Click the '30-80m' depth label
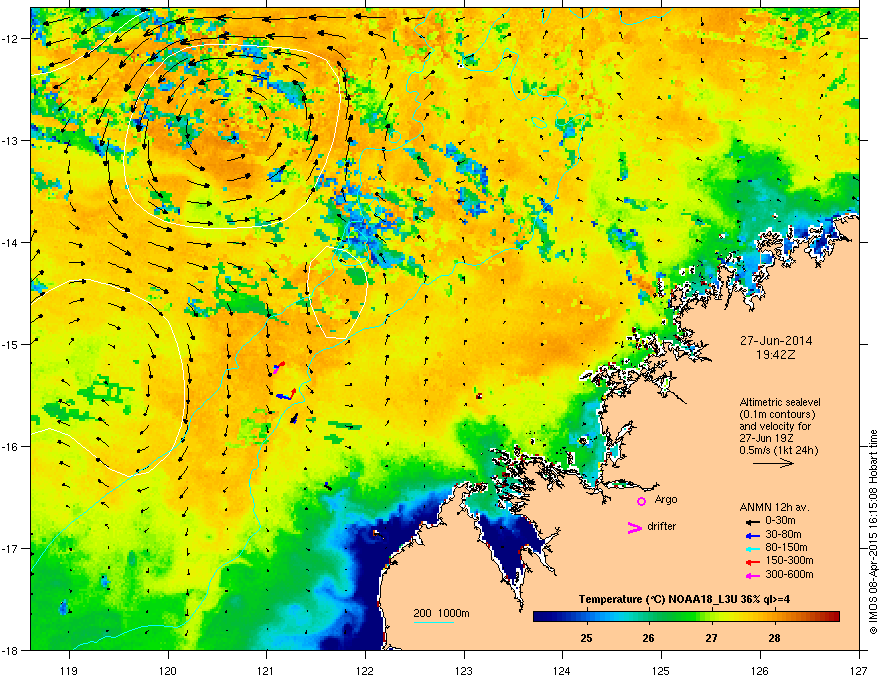The width and height of the screenshot is (880, 680). coord(783,534)
